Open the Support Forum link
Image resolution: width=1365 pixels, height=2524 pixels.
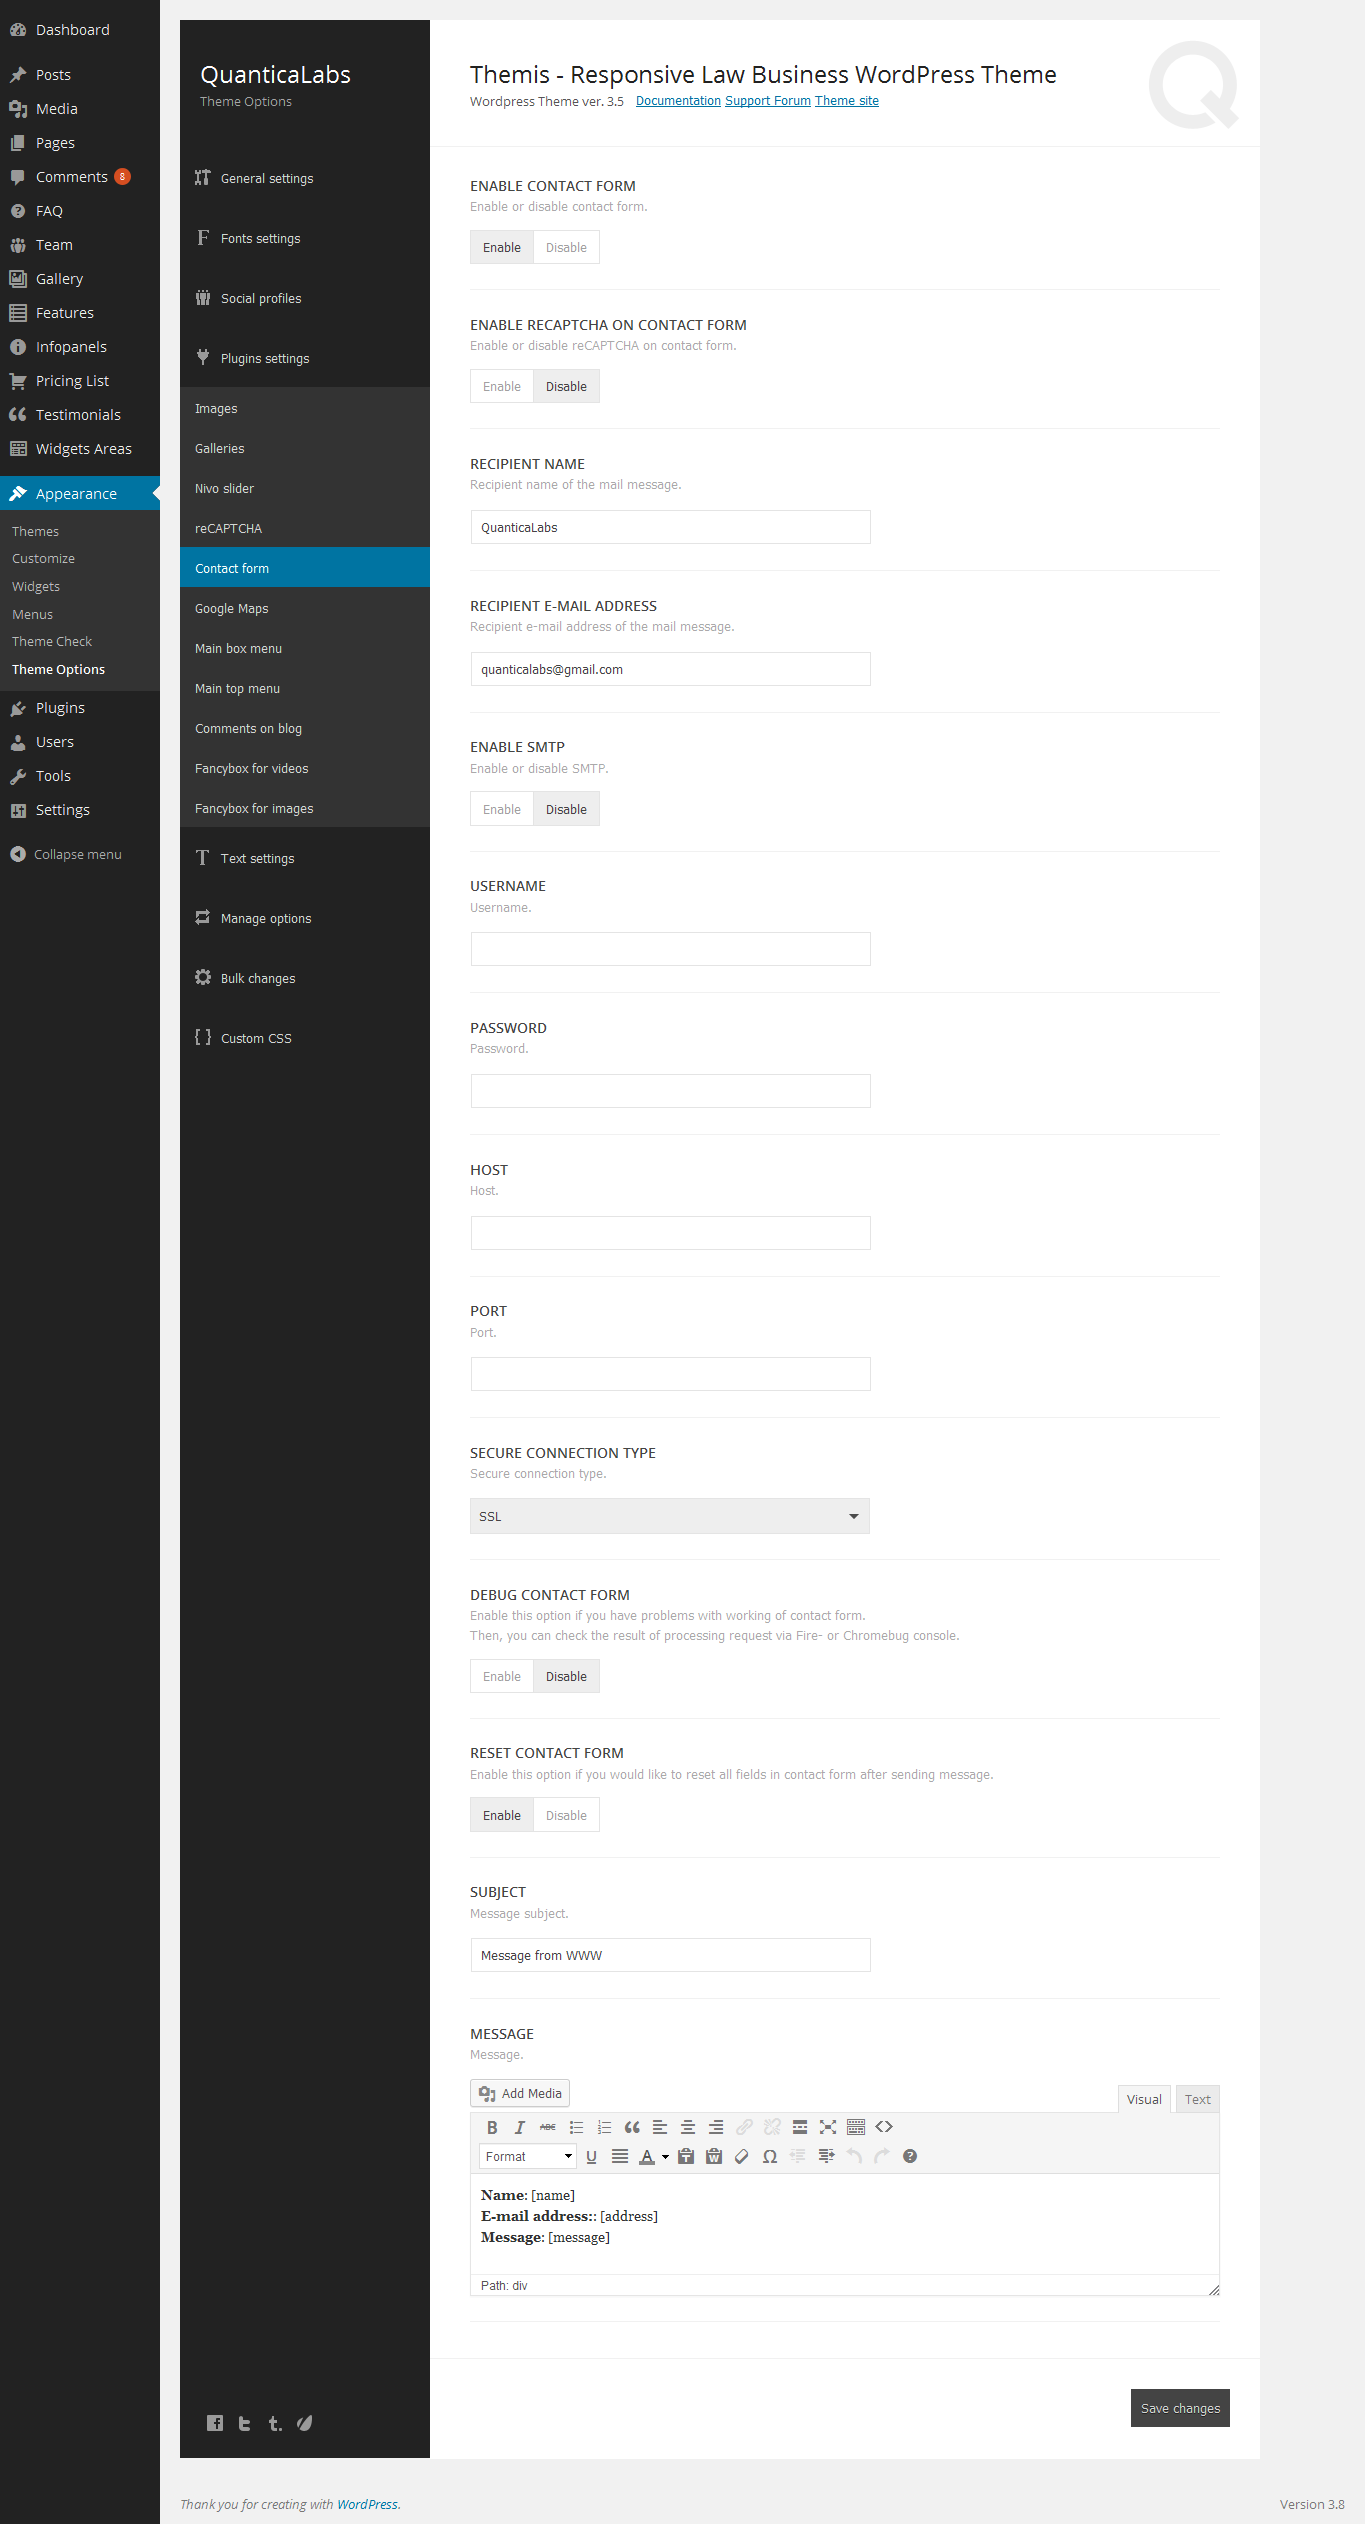pos(768,101)
